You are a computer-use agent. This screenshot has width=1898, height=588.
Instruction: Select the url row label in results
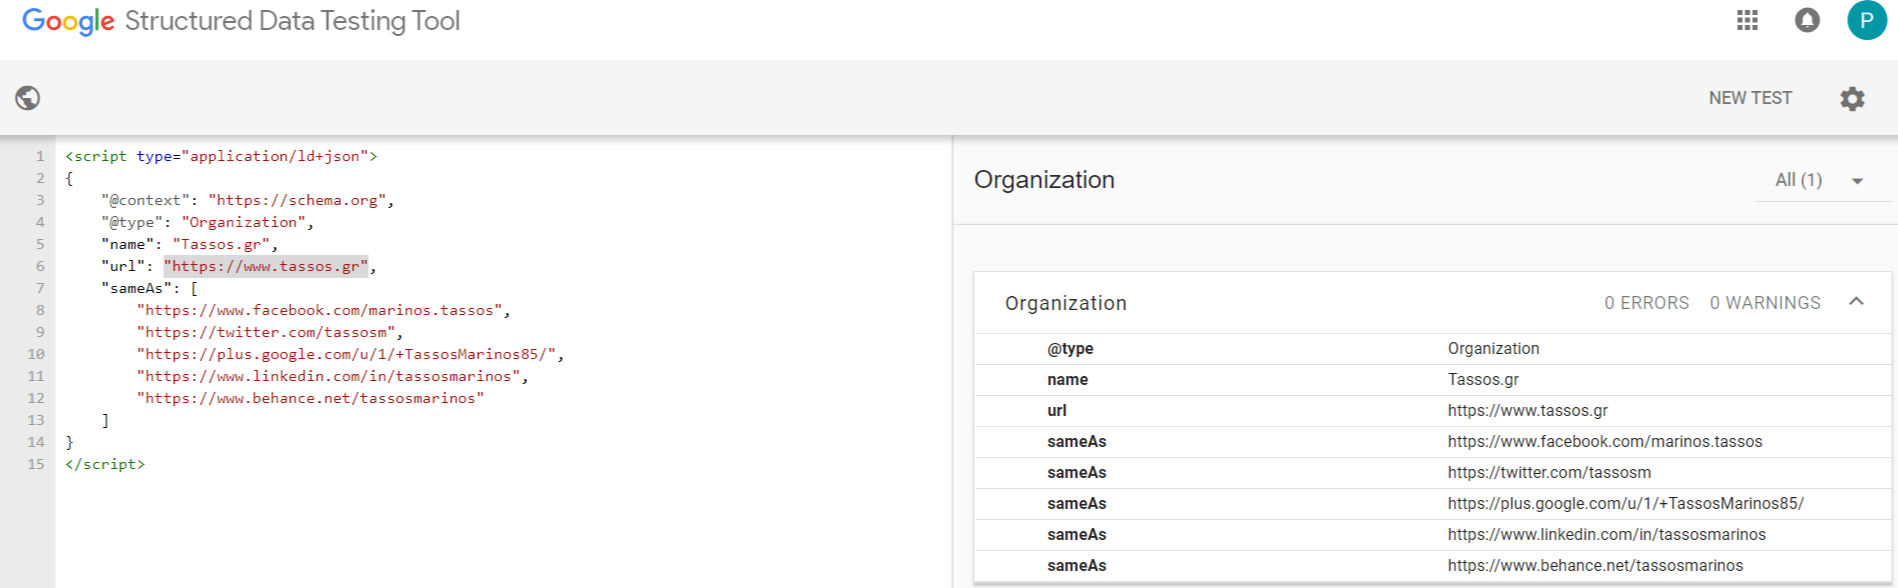coord(1057,410)
